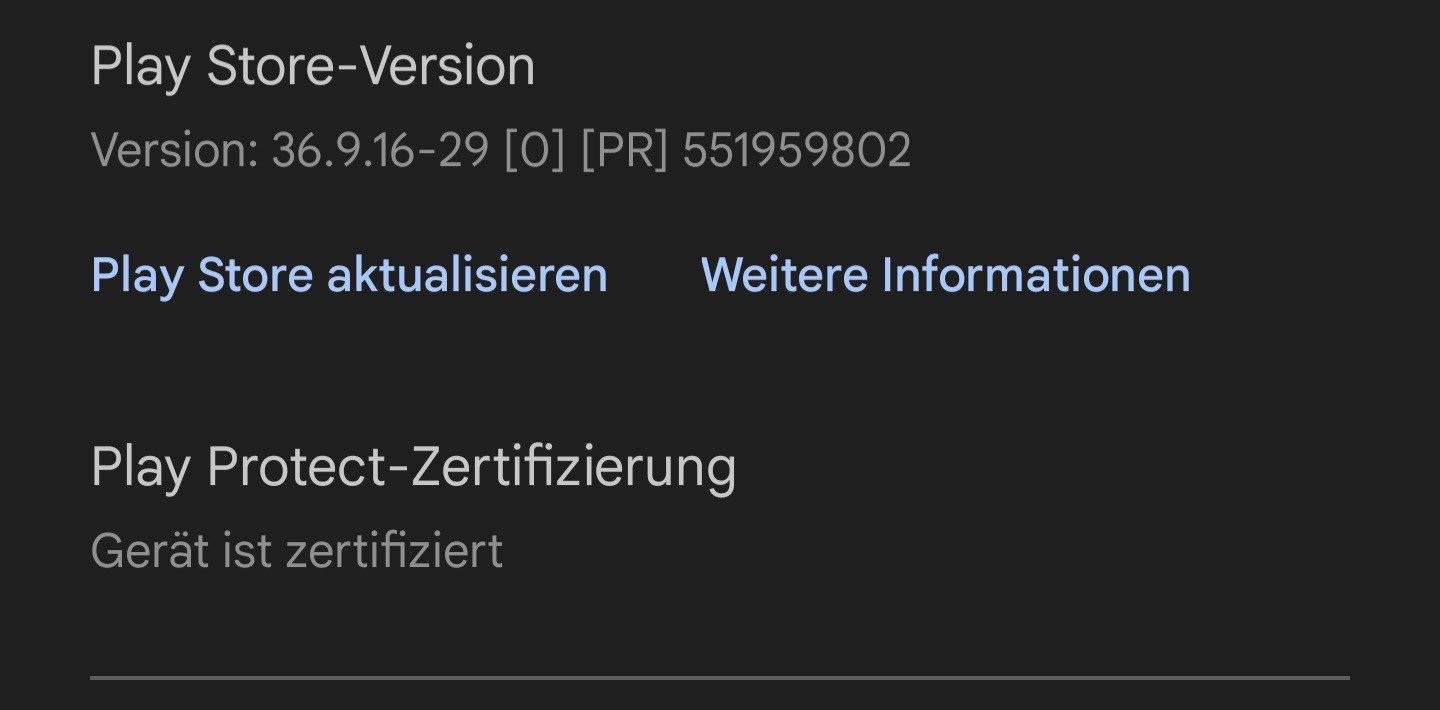The height and width of the screenshot is (710, 1440).
Task: Tap the "[PR]" tag in version text
Action: tap(624, 151)
